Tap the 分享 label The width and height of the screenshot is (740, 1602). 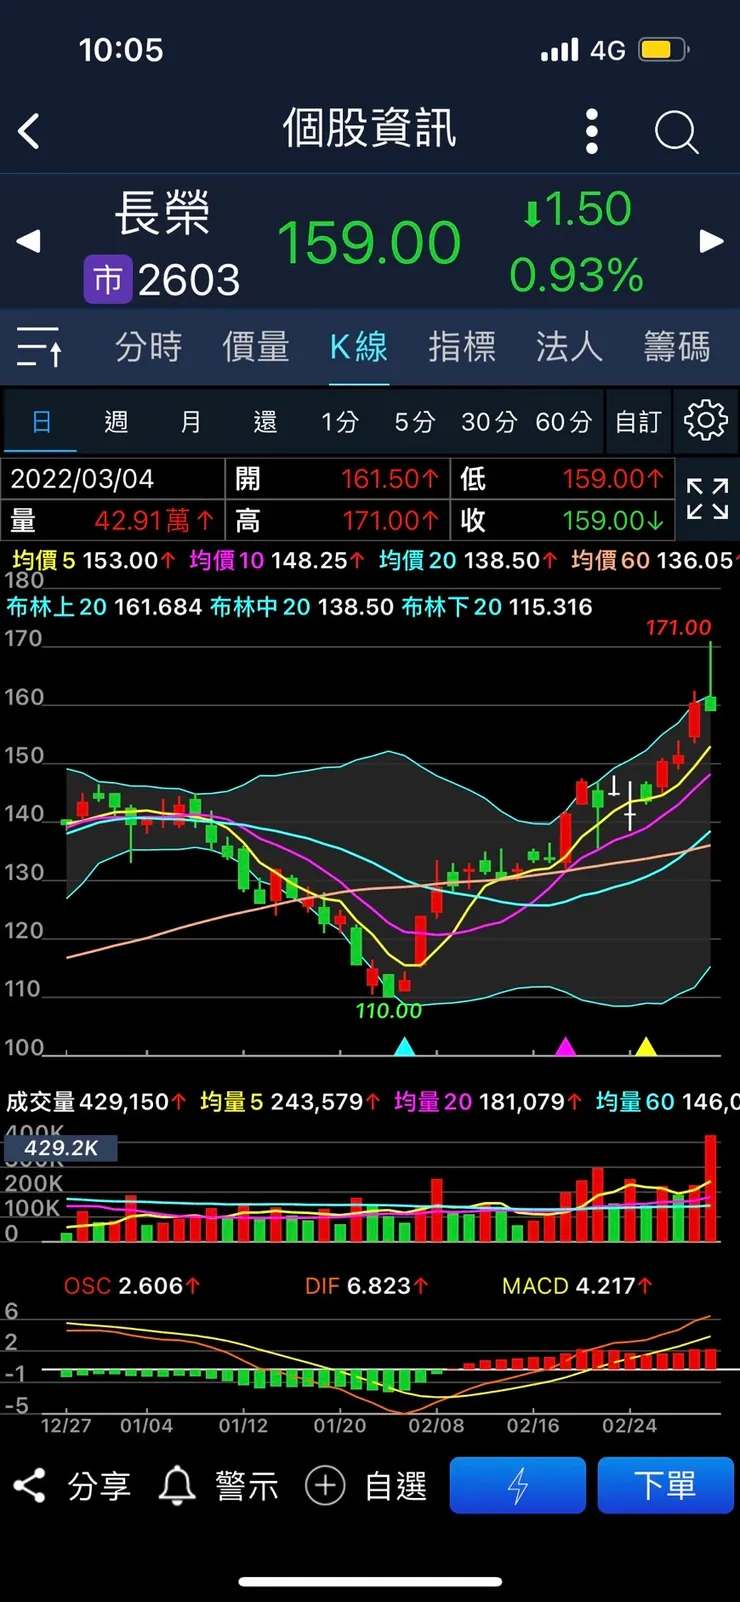[99, 1486]
